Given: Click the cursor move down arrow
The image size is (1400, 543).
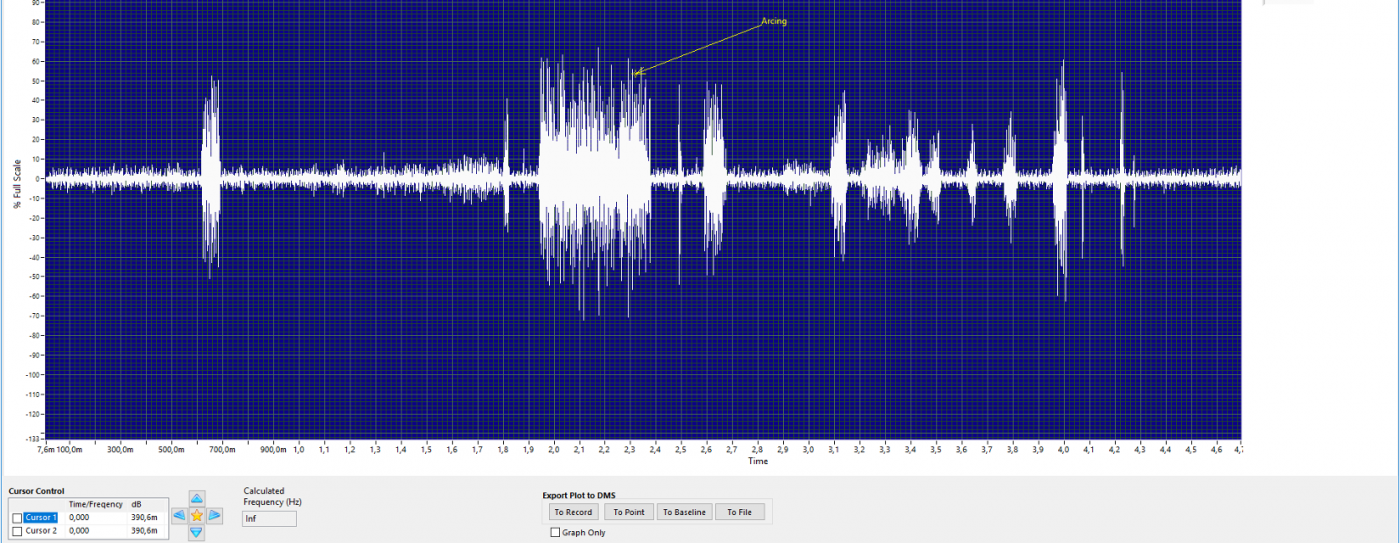Looking at the screenshot, I should tap(197, 533).
